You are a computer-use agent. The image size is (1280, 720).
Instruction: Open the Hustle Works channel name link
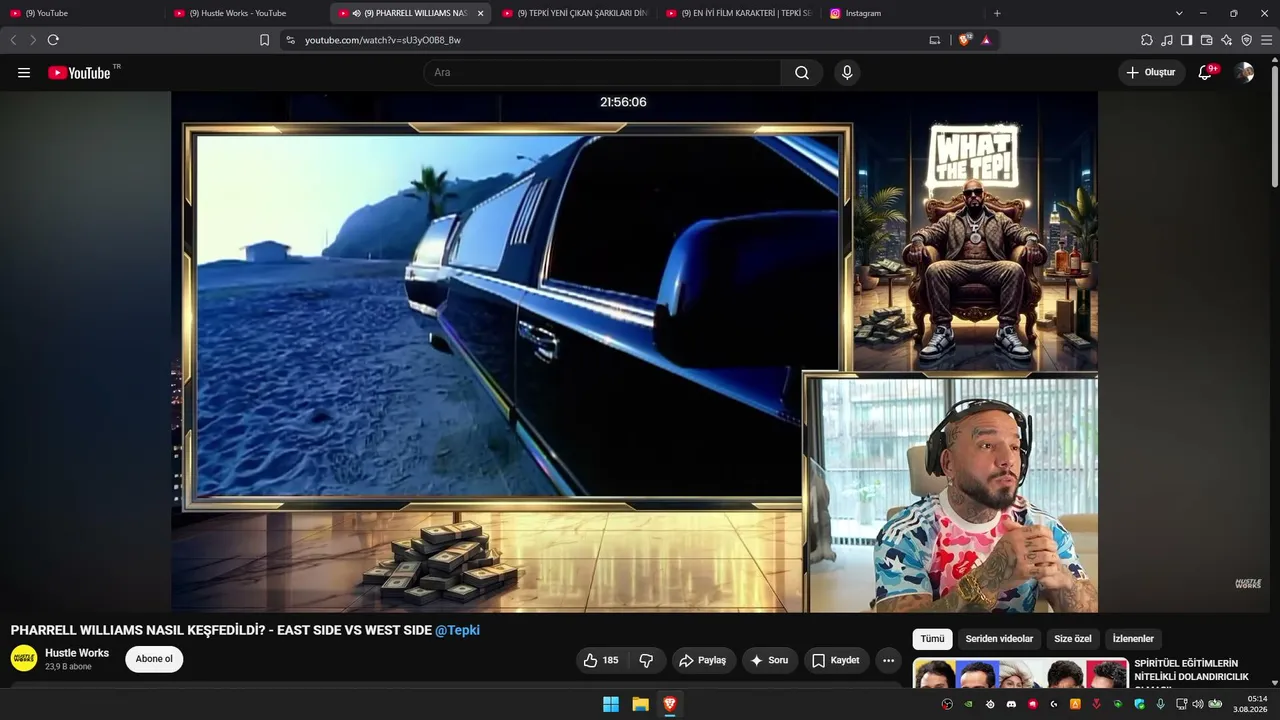tap(77, 653)
